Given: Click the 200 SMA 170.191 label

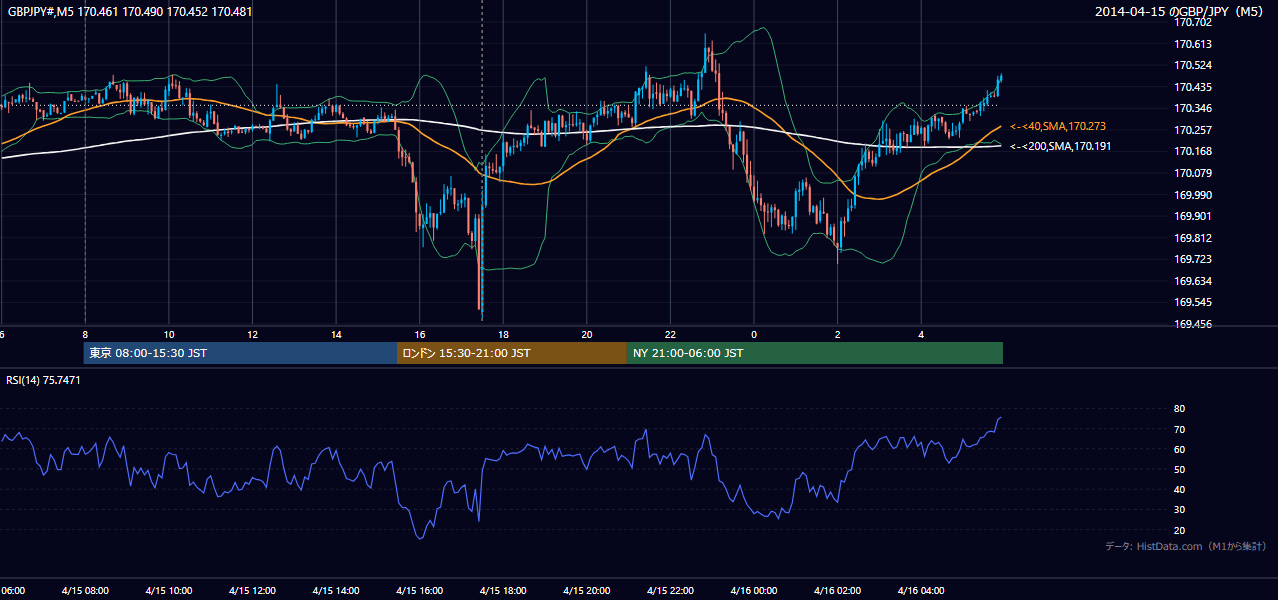Looking at the screenshot, I should [x=1060, y=147].
